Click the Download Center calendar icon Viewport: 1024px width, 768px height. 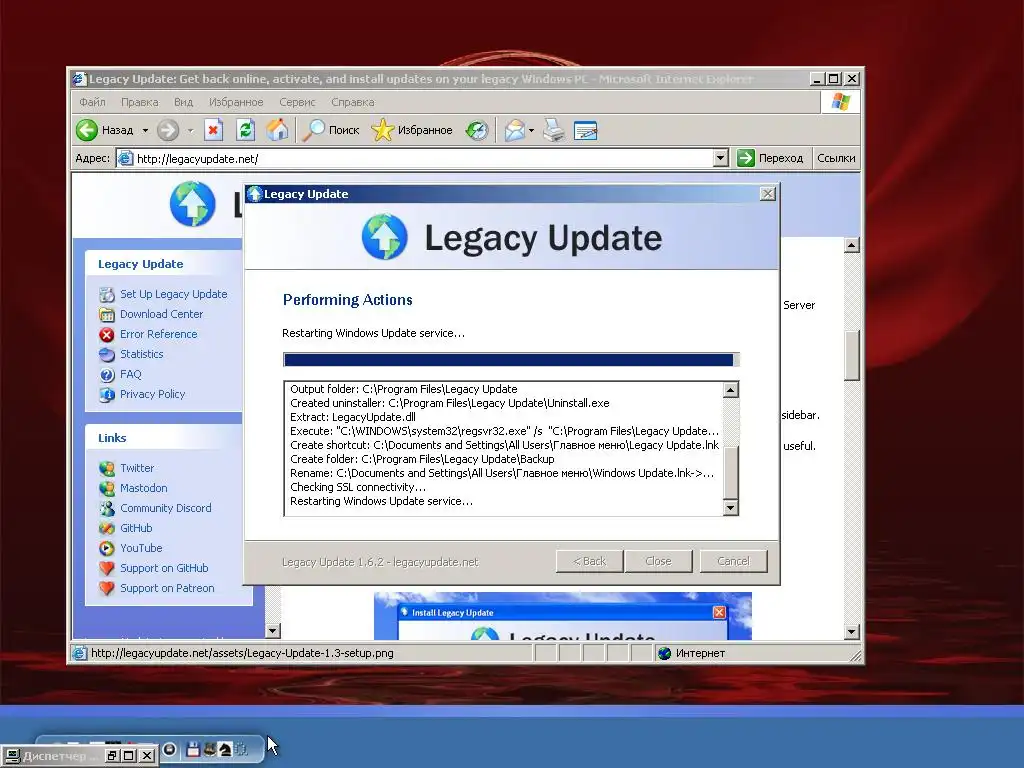[x=107, y=315]
